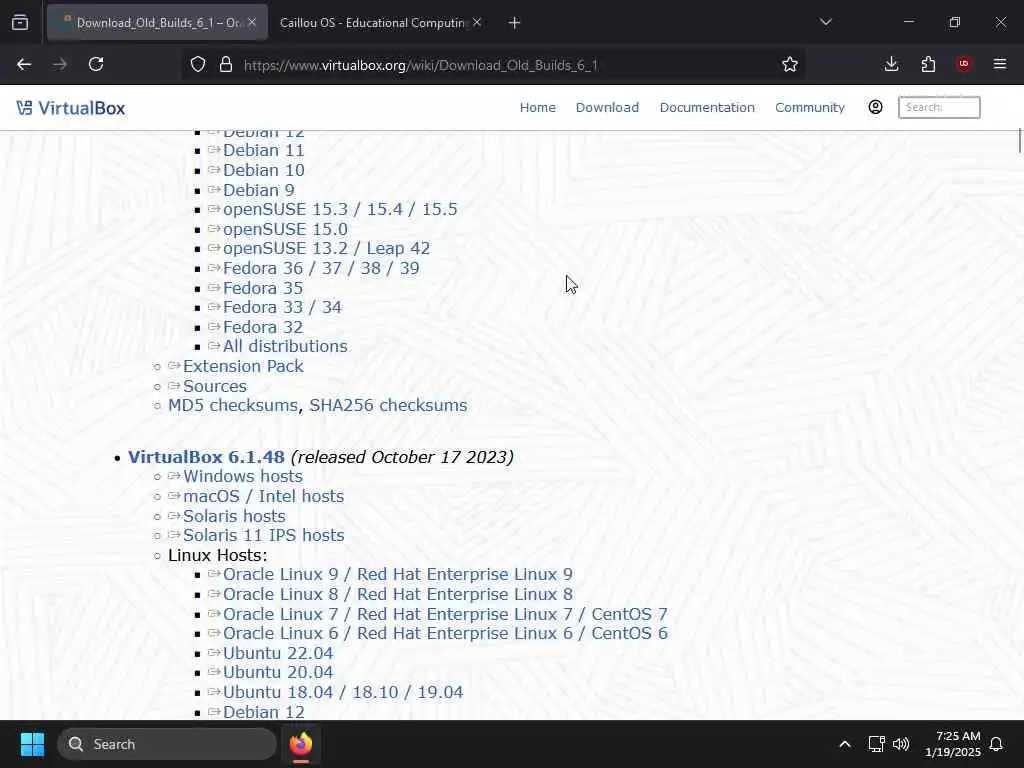The width and height of the screenshot is (1024, 768).
Task: Click the VirtualBox site search field
Action: 939,107
